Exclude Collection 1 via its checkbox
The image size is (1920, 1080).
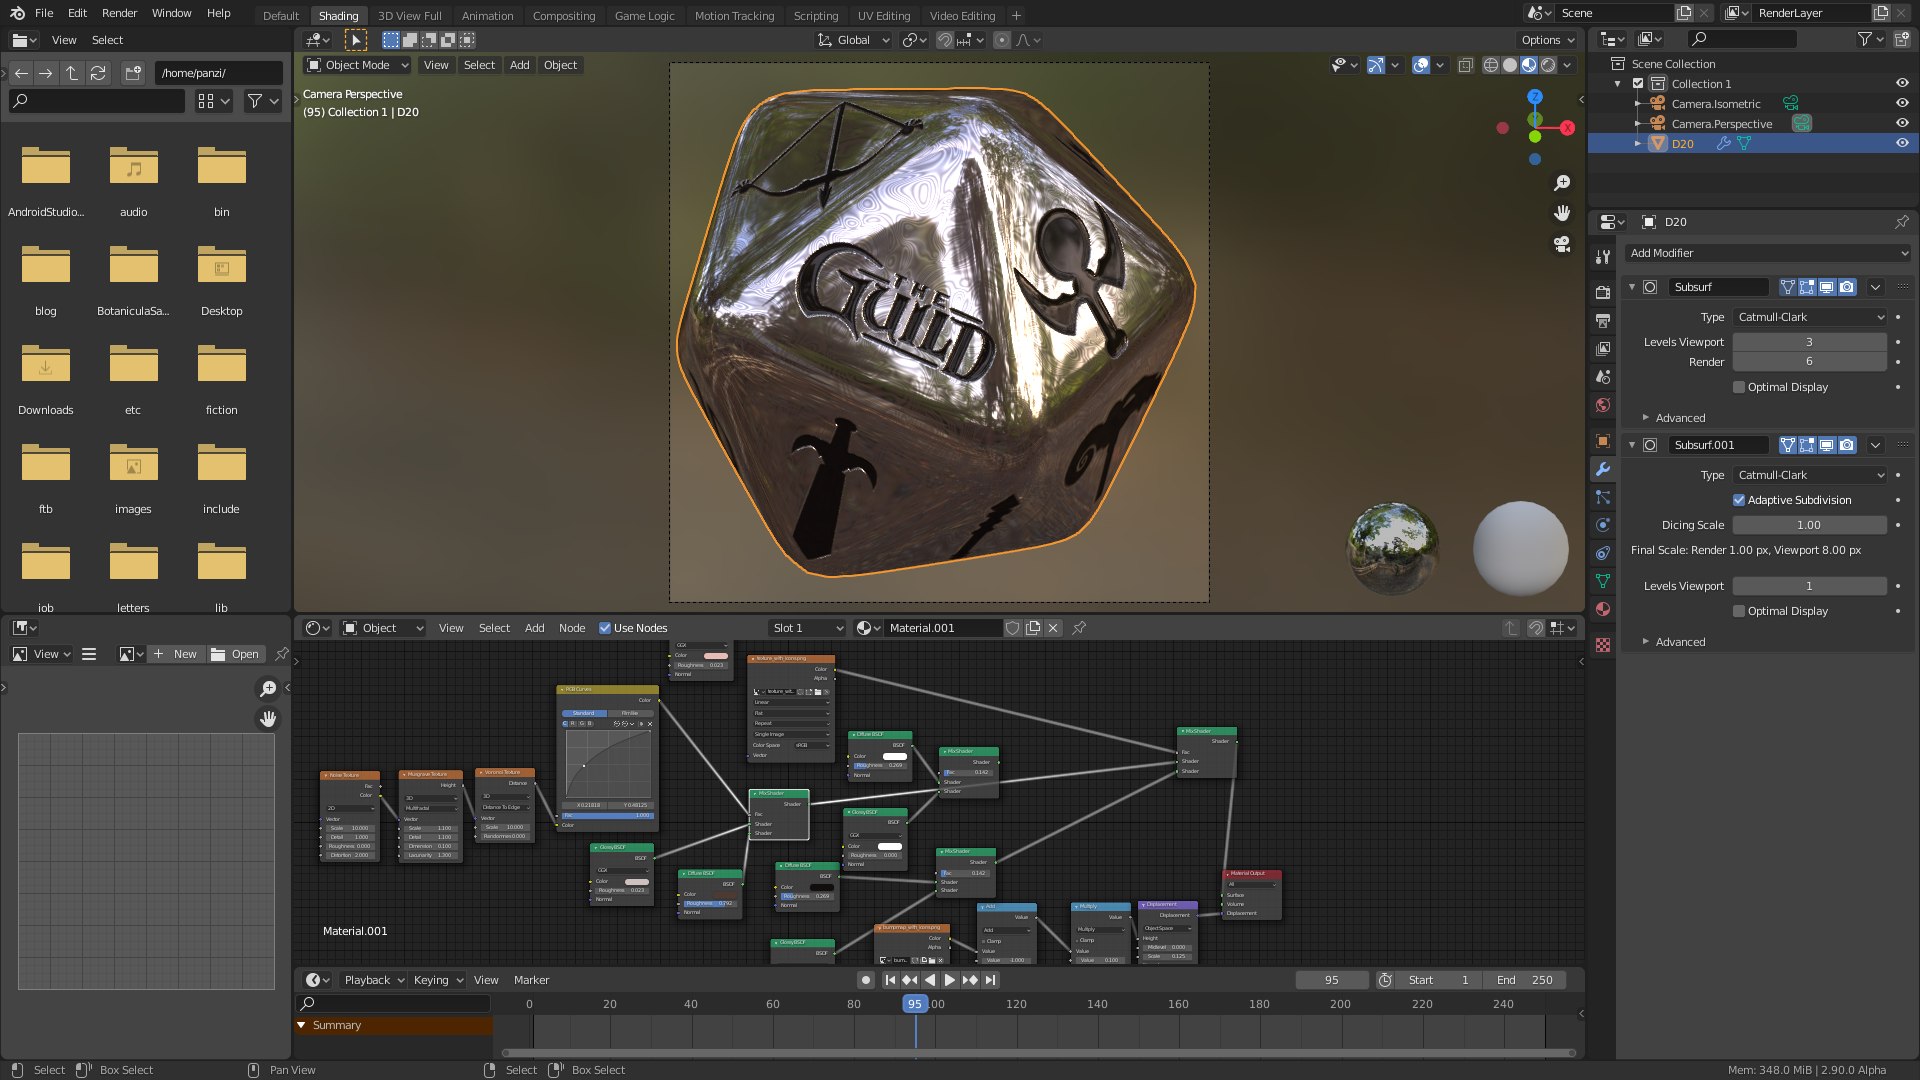click(1638, 84)
